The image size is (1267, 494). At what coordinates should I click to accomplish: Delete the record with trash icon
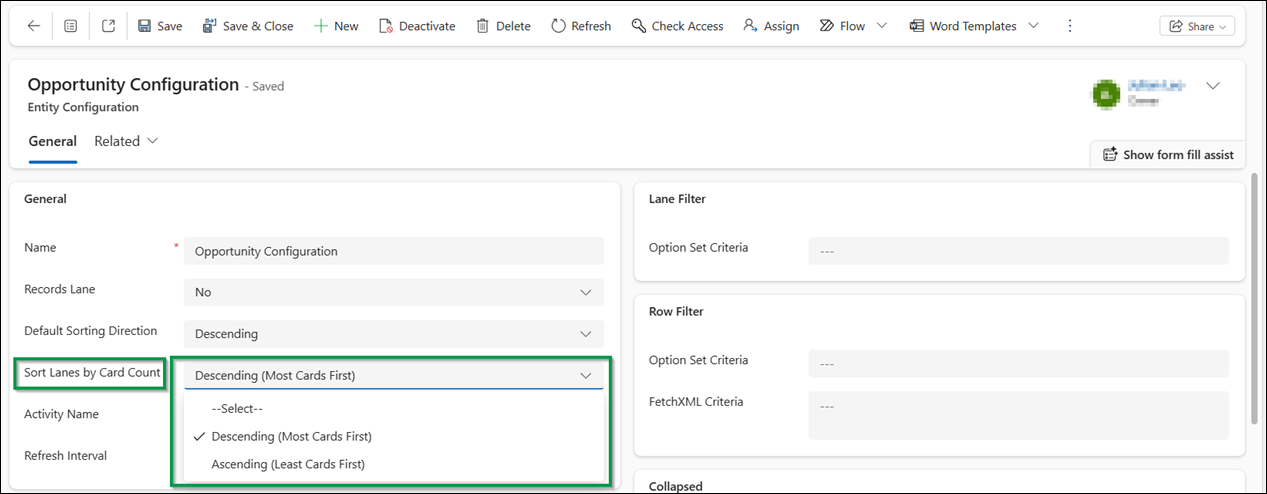[x=503, y=26]
